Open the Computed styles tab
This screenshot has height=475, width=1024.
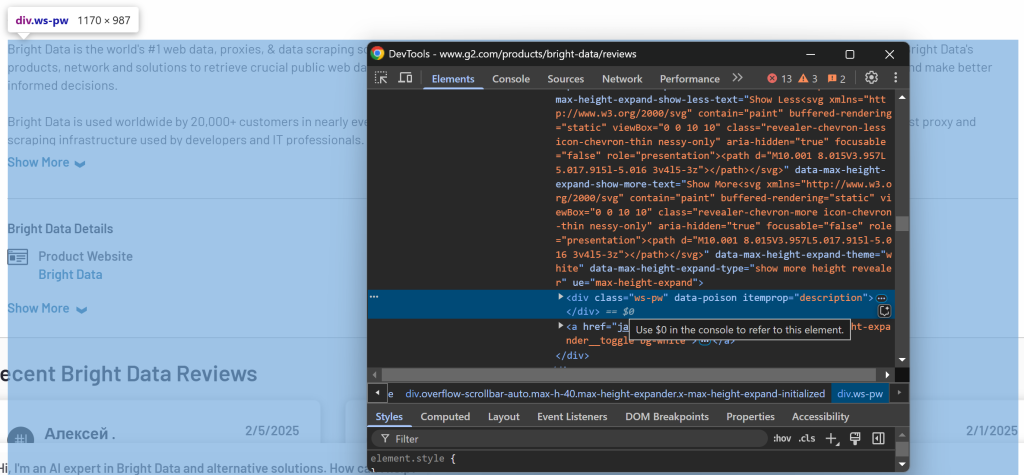click(x=445, y=416)
